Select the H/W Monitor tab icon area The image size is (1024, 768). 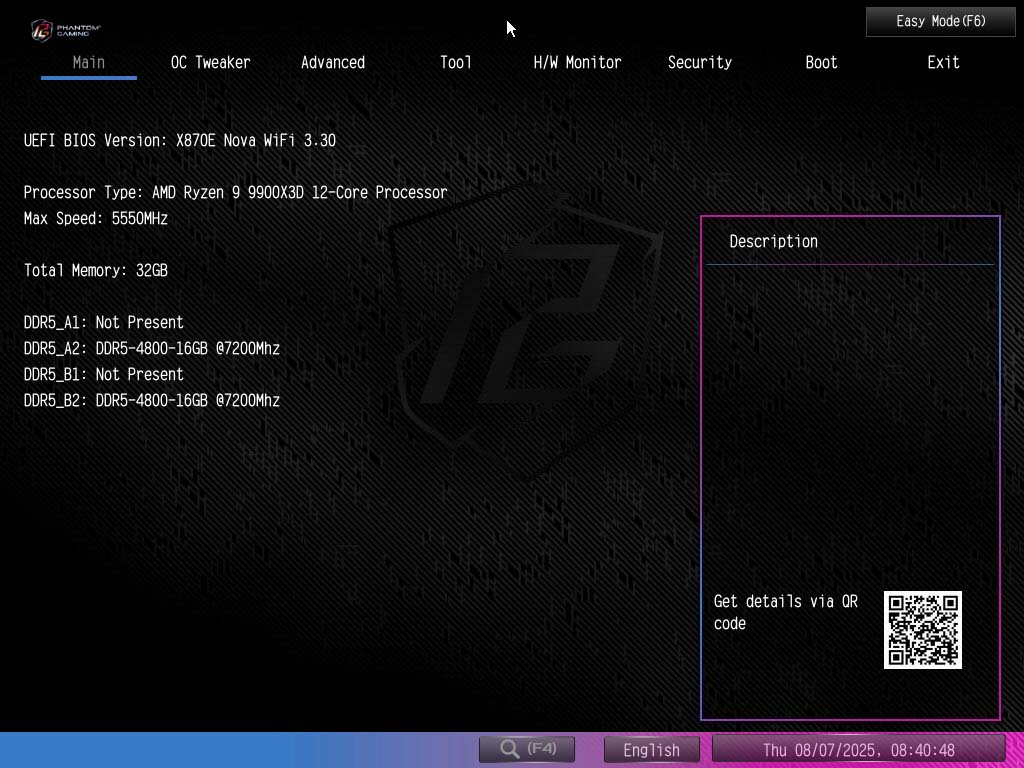coord(576,62)
